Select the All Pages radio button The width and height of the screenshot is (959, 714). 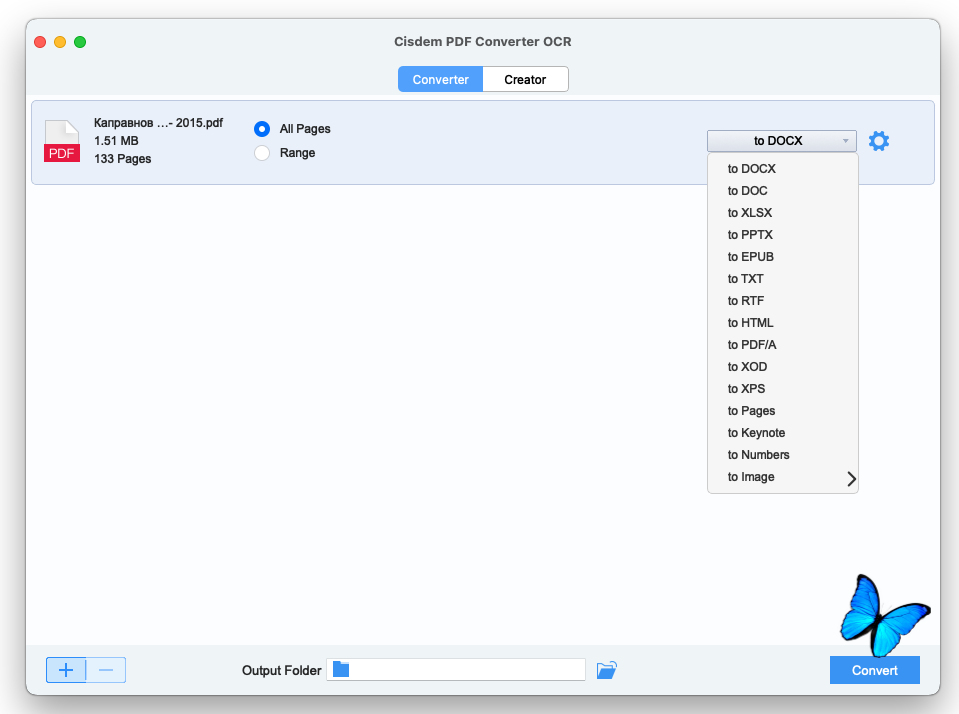[262, 129]
